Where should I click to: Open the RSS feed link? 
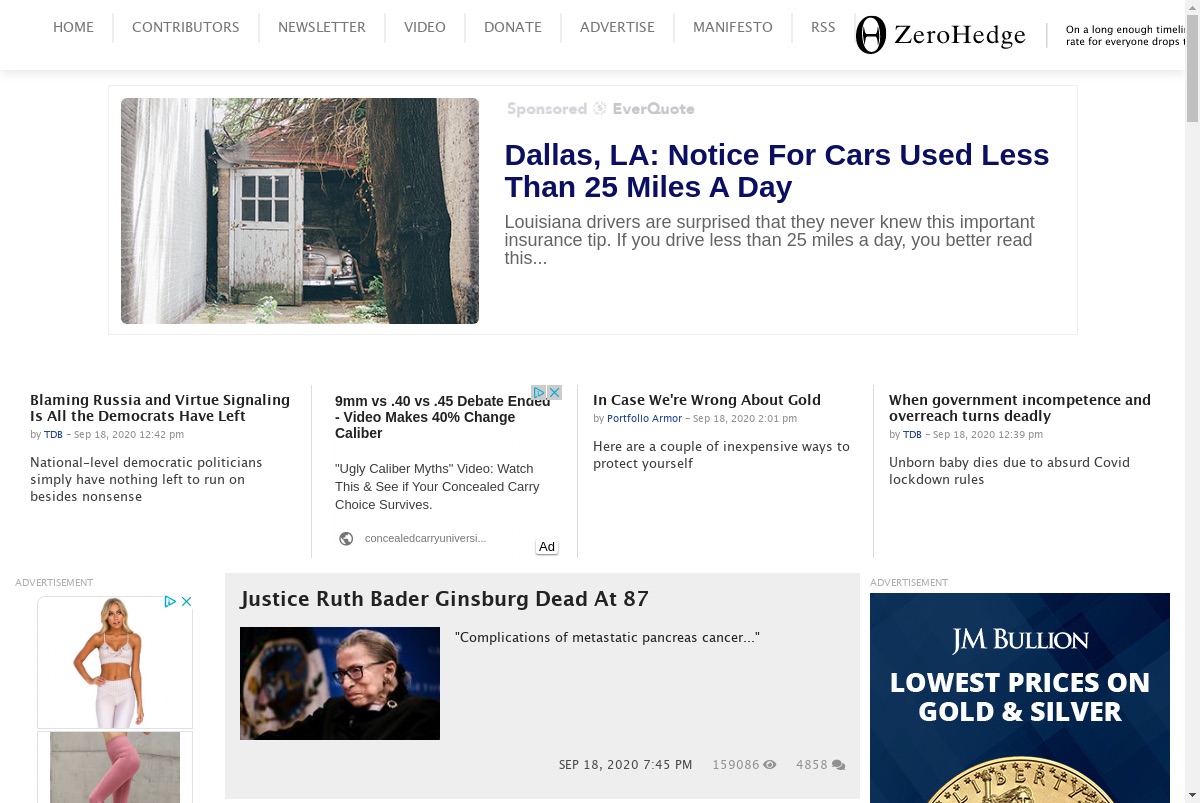tap(823, 27)
